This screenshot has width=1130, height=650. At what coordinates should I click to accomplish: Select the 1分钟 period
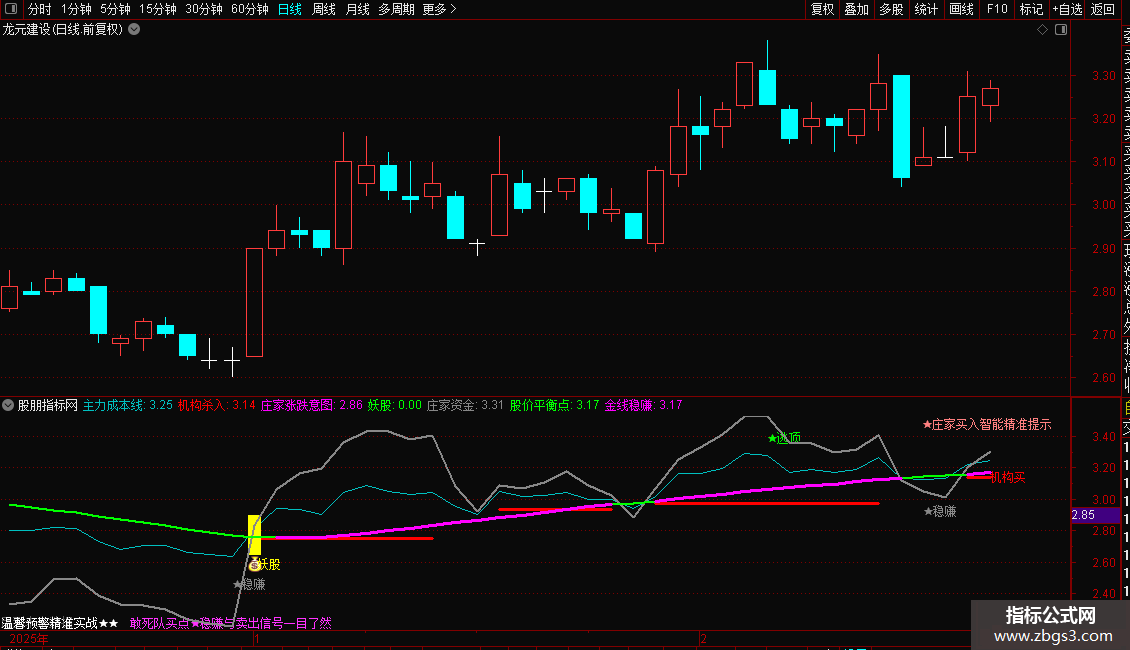click(x=76, y=9)
